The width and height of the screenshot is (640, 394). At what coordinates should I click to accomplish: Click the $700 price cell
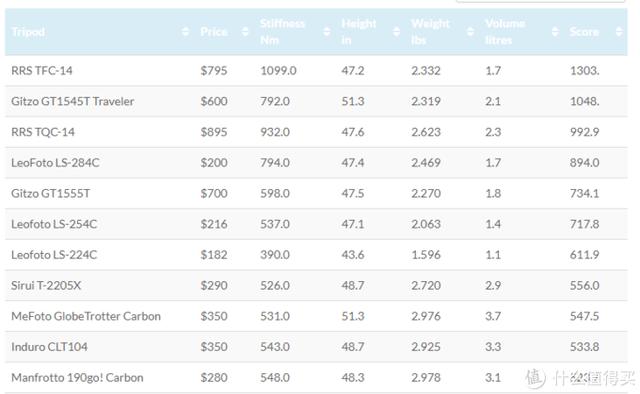214,193
